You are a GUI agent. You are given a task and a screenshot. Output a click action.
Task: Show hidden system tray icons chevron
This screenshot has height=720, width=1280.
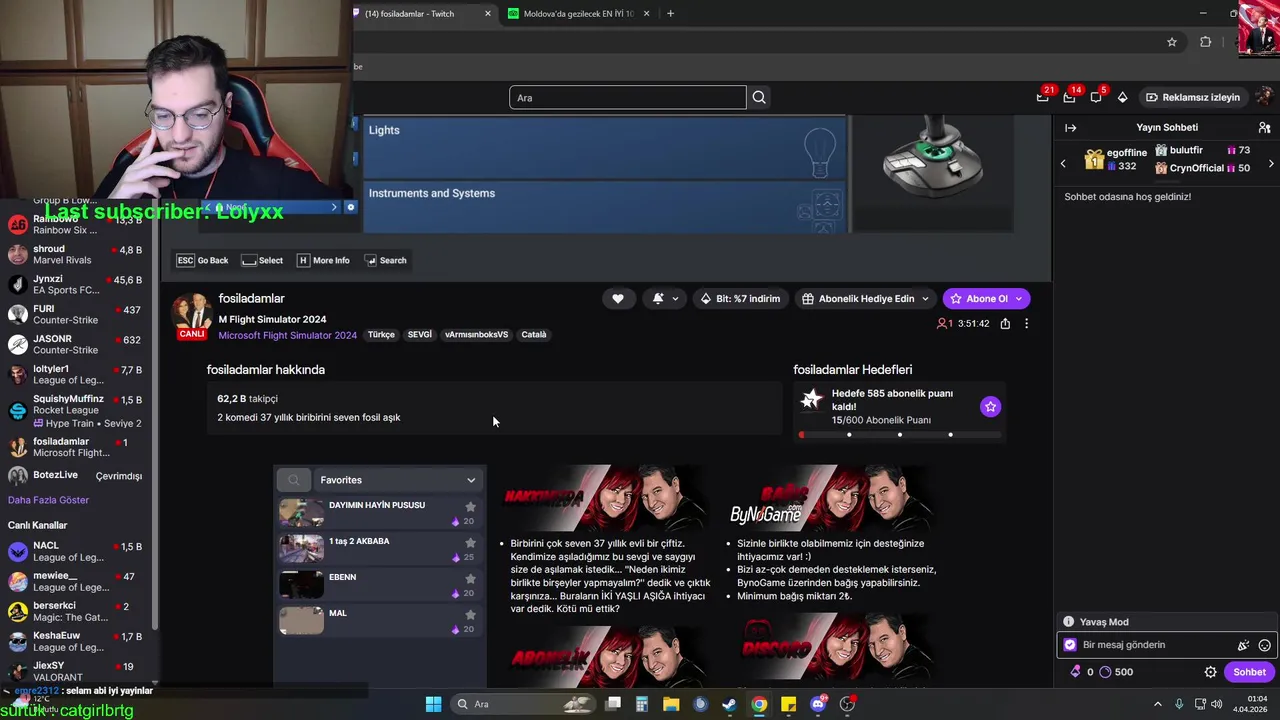click(x=1158, y=704)
